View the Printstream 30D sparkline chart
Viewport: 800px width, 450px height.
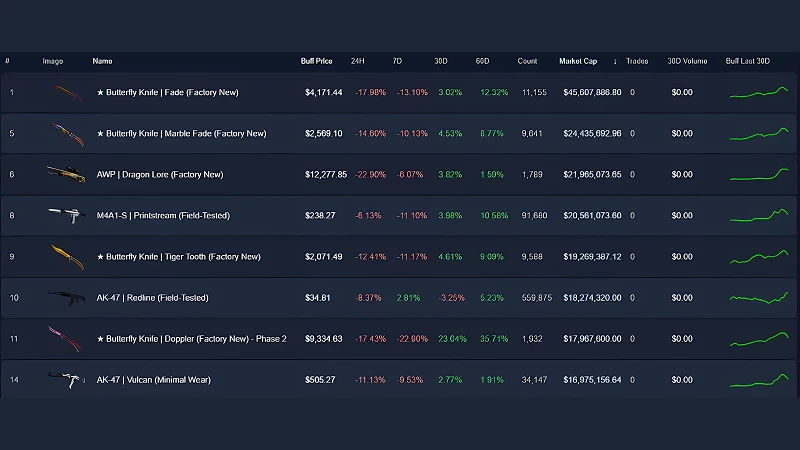point(759,215)
